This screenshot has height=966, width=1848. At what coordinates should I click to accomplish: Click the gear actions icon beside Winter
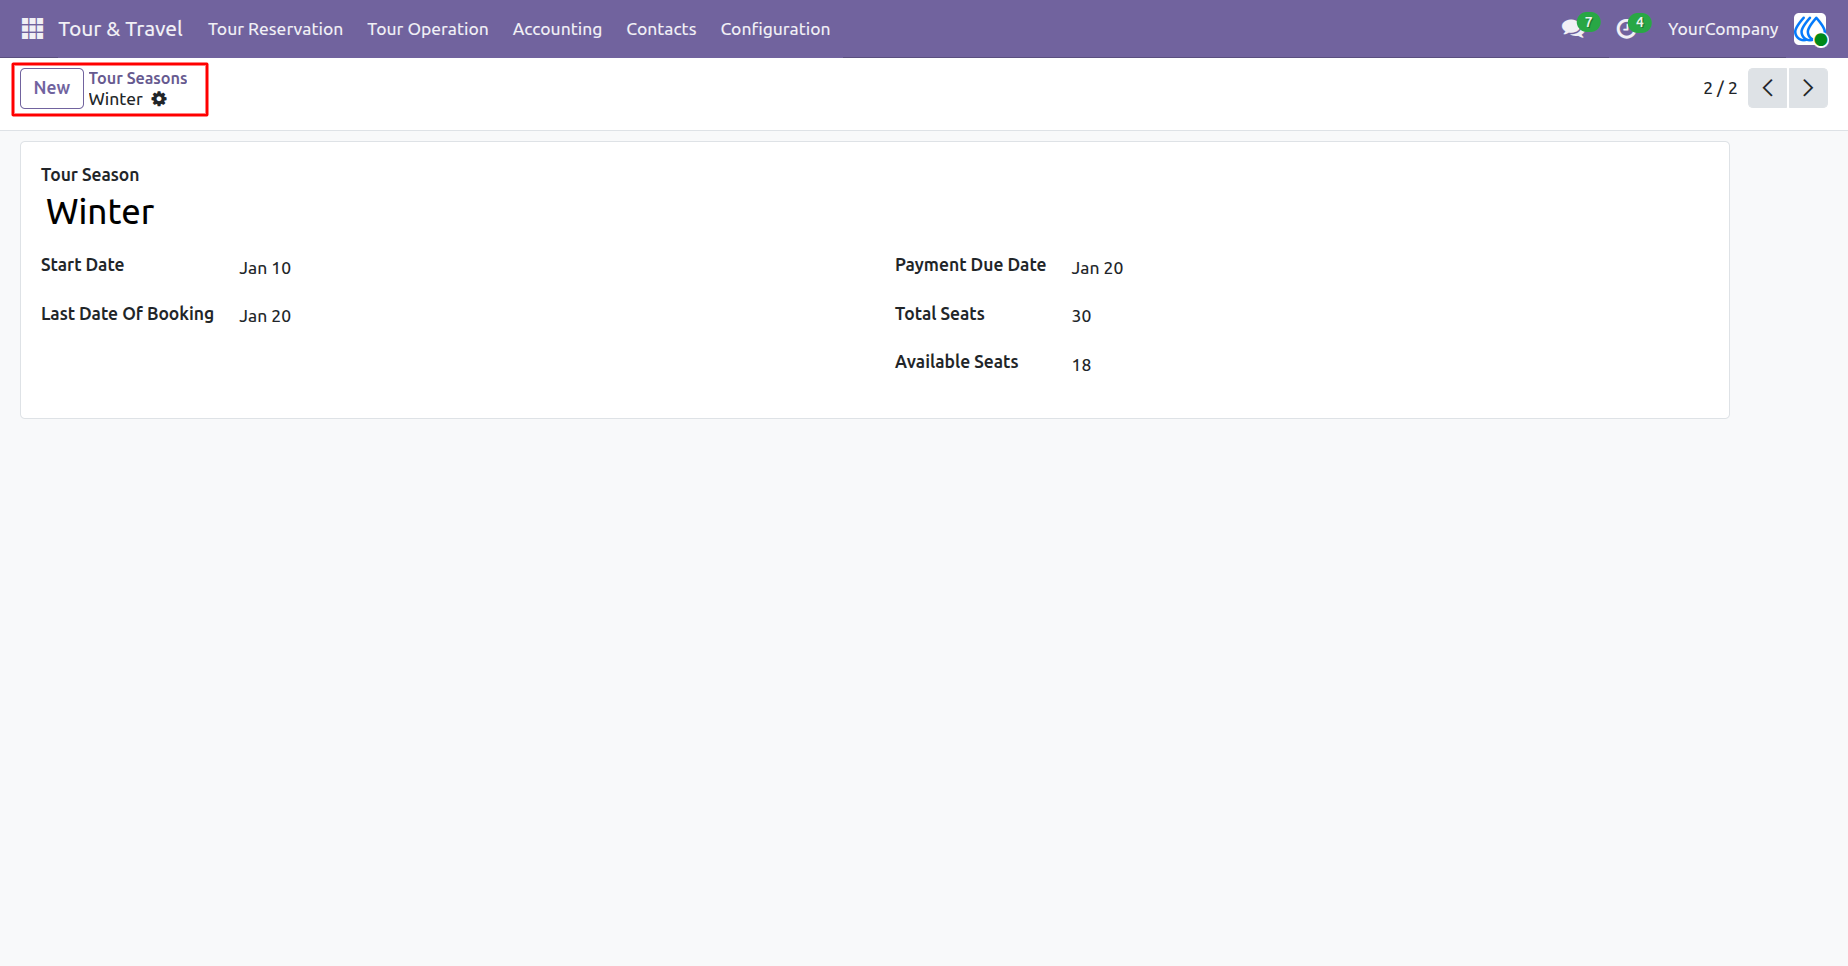[x=159, y=99]
